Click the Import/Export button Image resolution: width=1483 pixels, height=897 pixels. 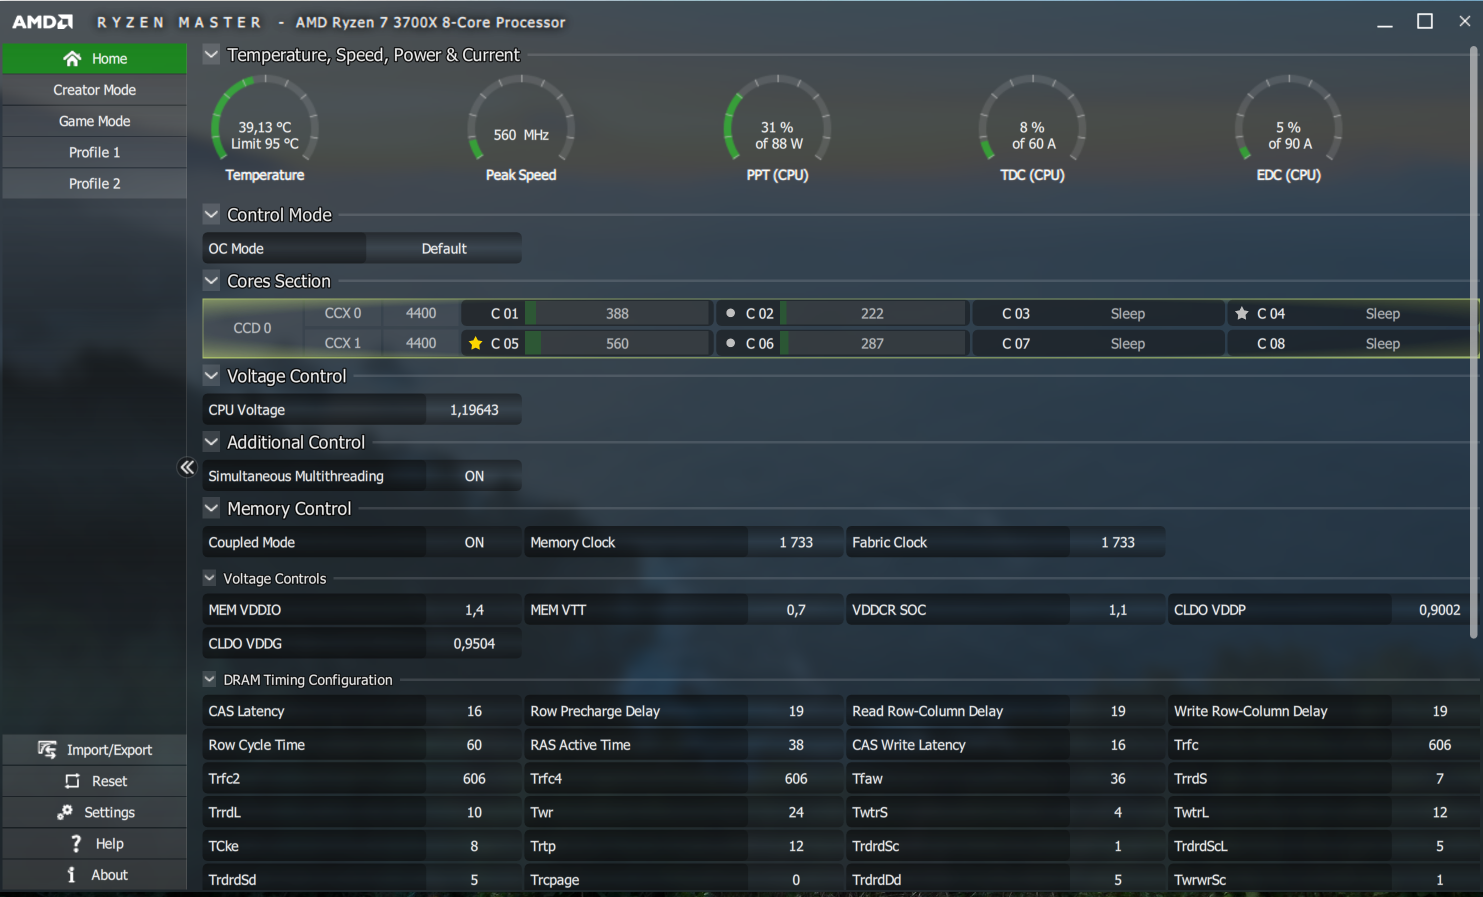click(x=94, y=749)
